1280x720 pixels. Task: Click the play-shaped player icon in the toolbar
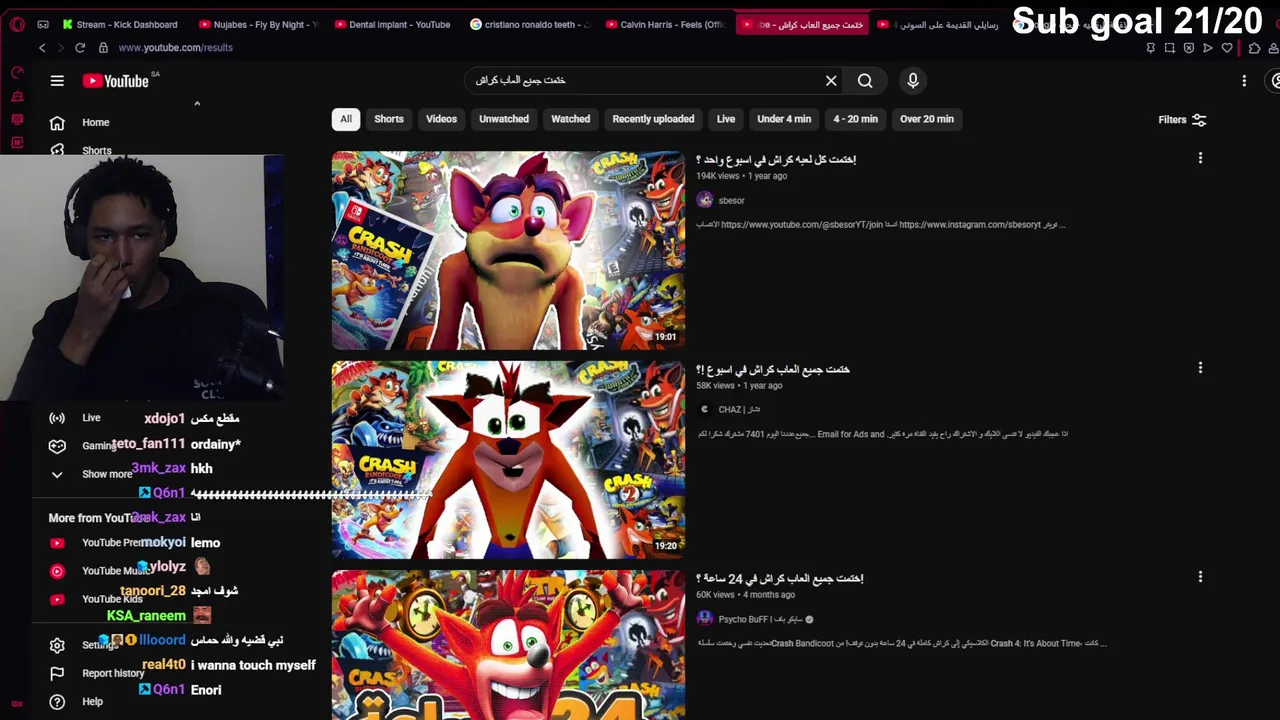click(x=1208, y=48)
